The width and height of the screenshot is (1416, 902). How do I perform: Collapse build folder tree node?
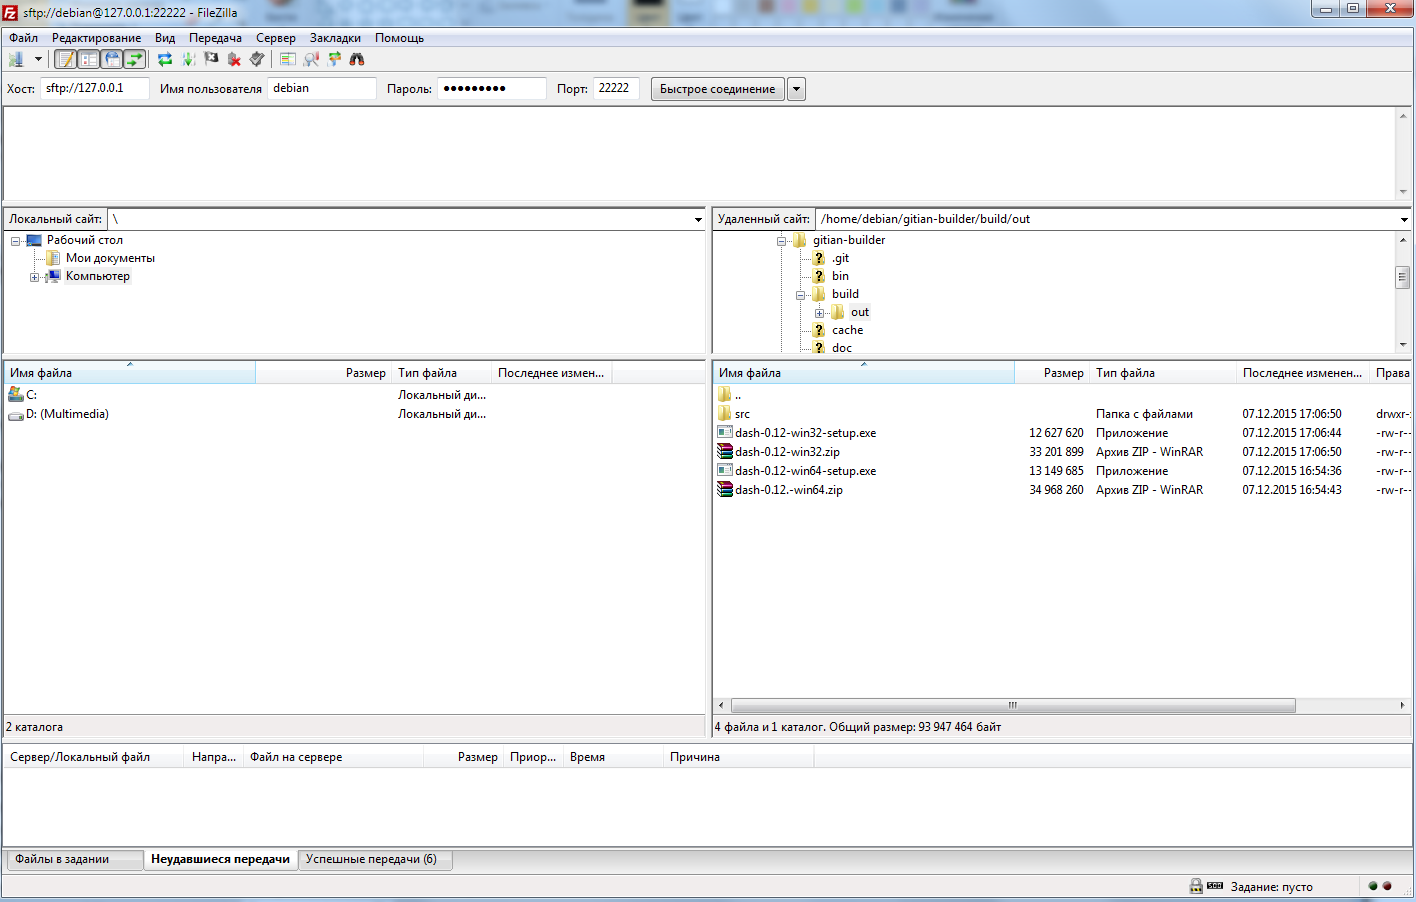801,295
